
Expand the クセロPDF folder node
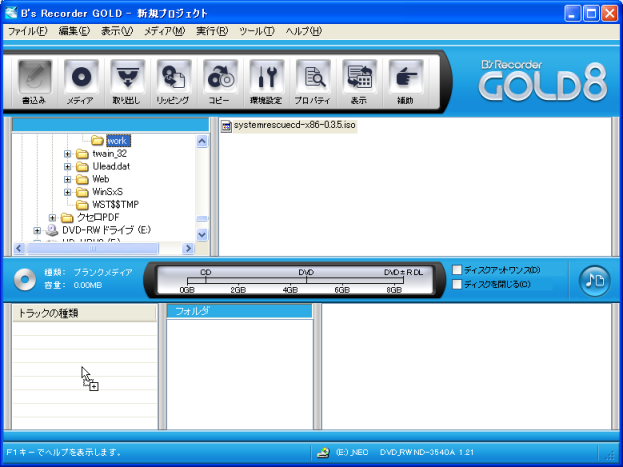click(52, 217)
